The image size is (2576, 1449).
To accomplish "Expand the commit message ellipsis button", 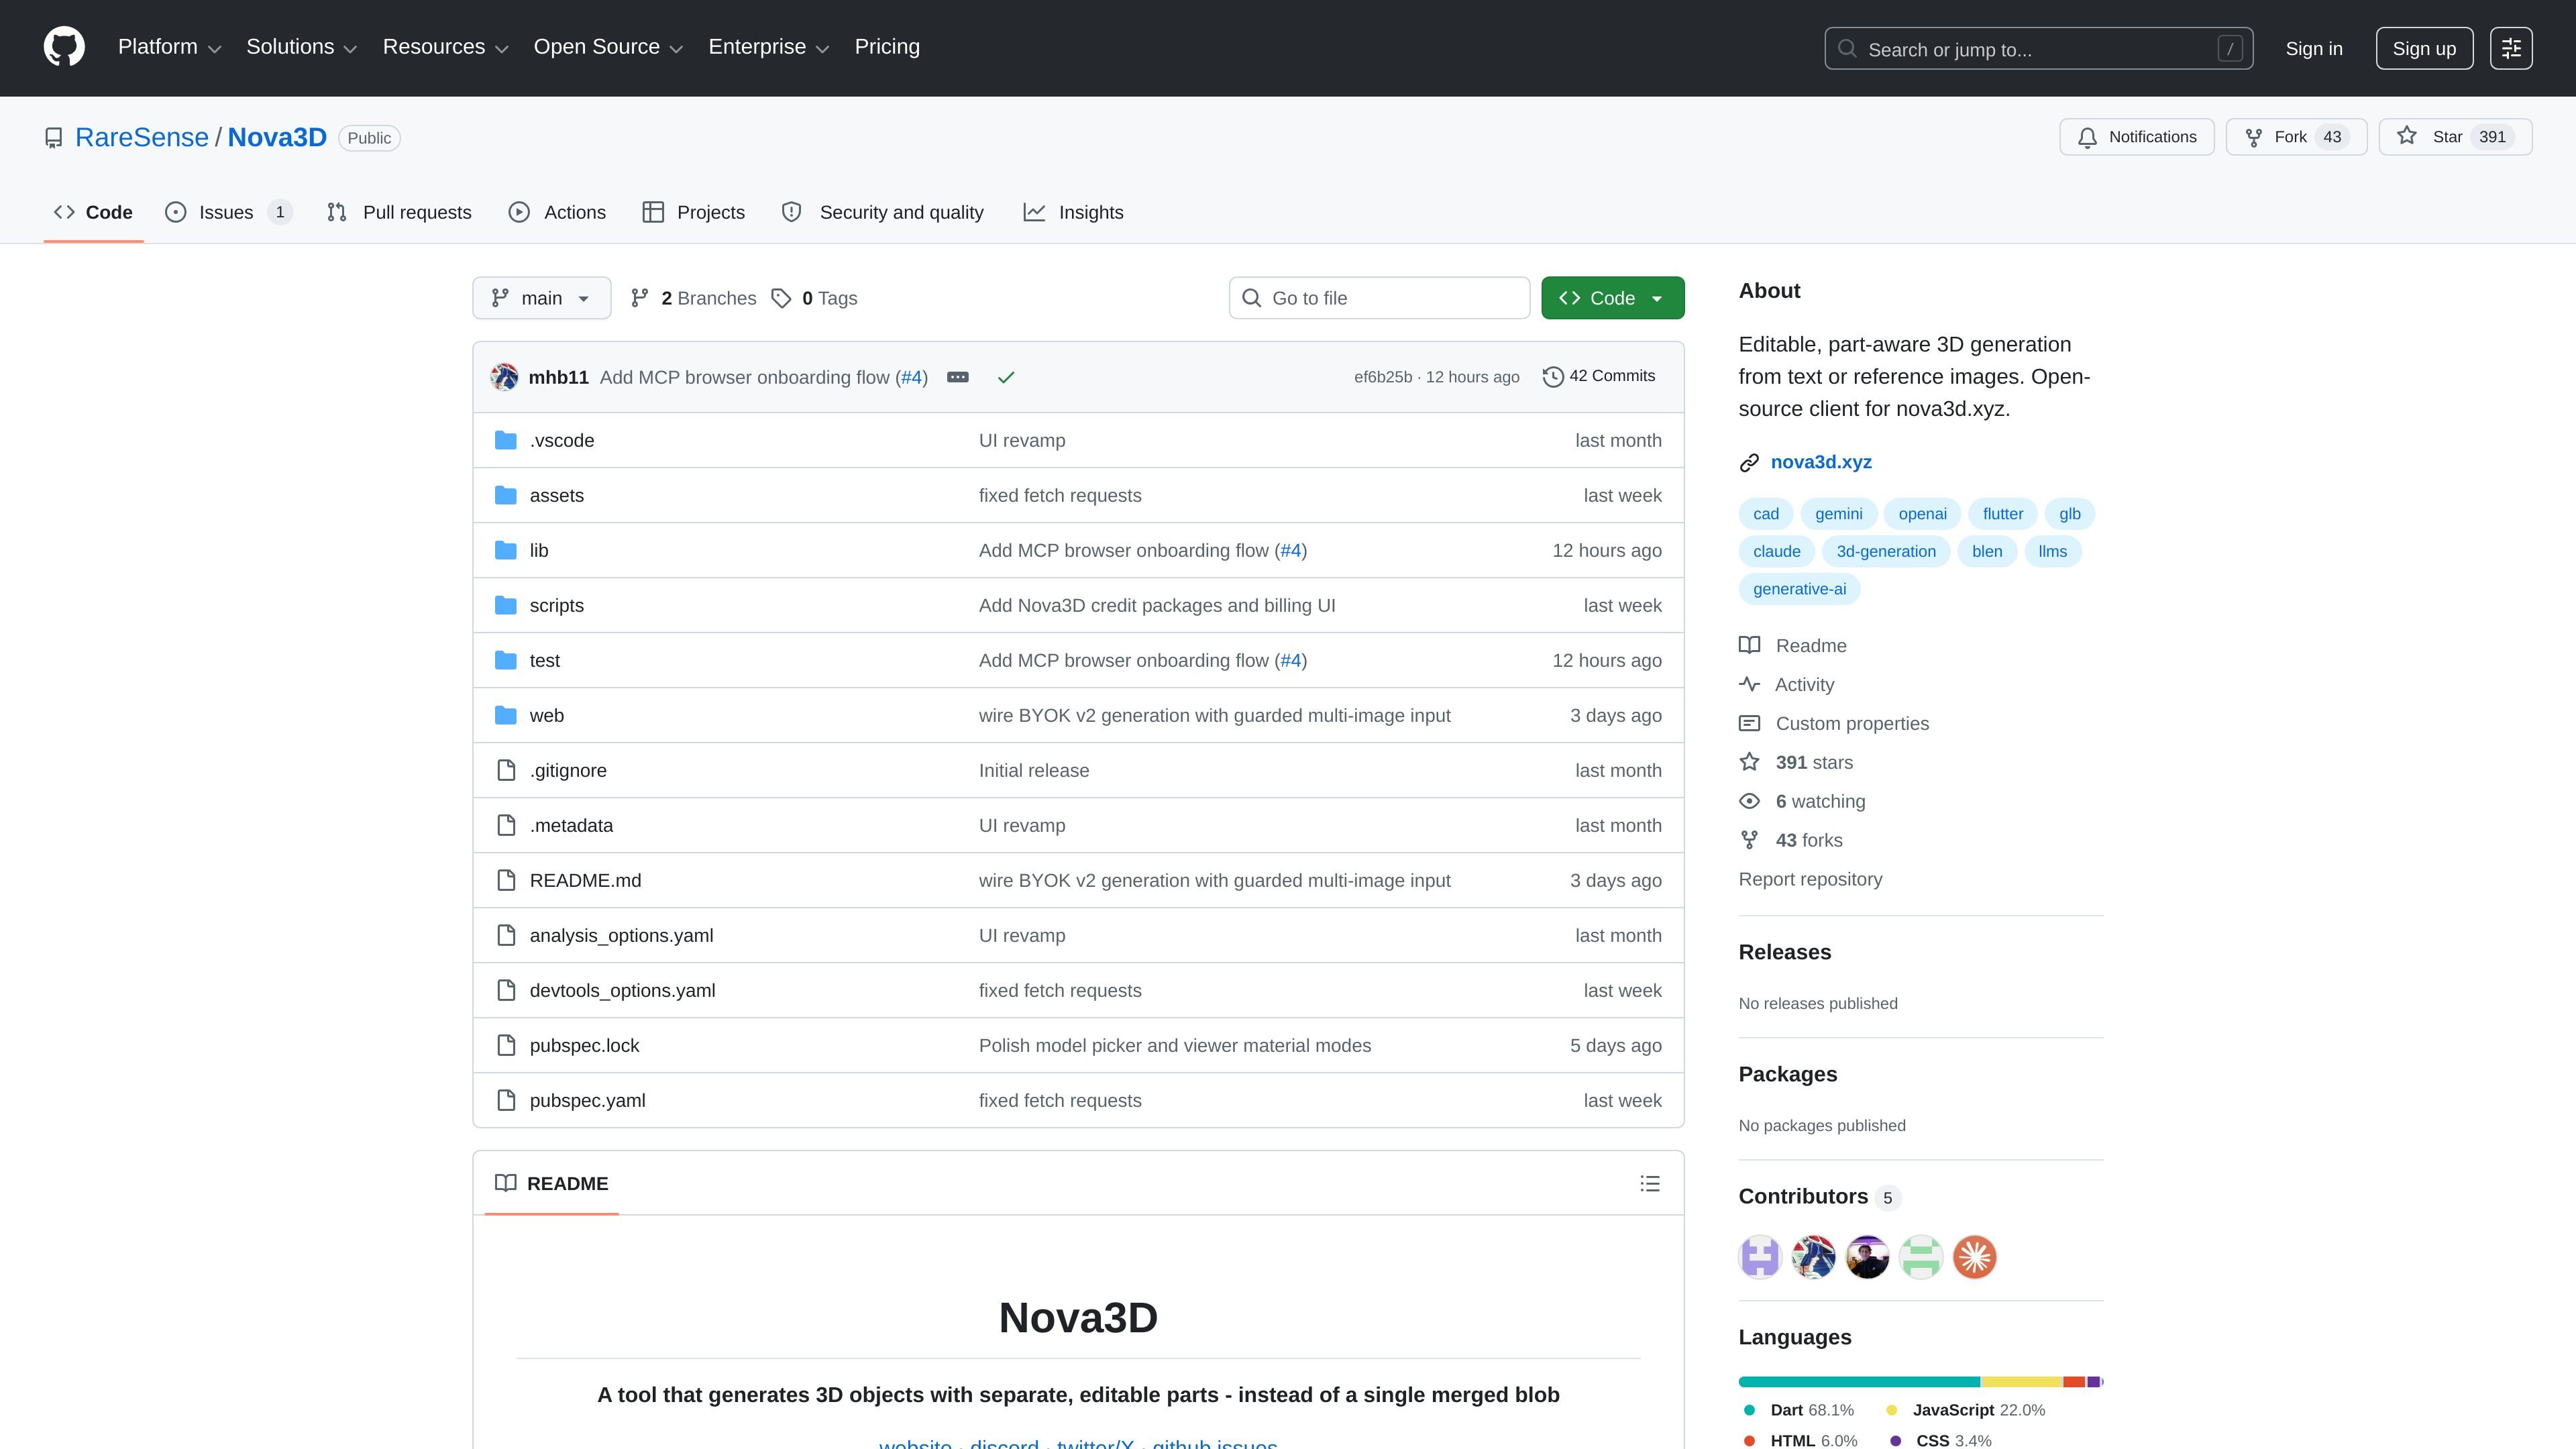I will [957, 377].
